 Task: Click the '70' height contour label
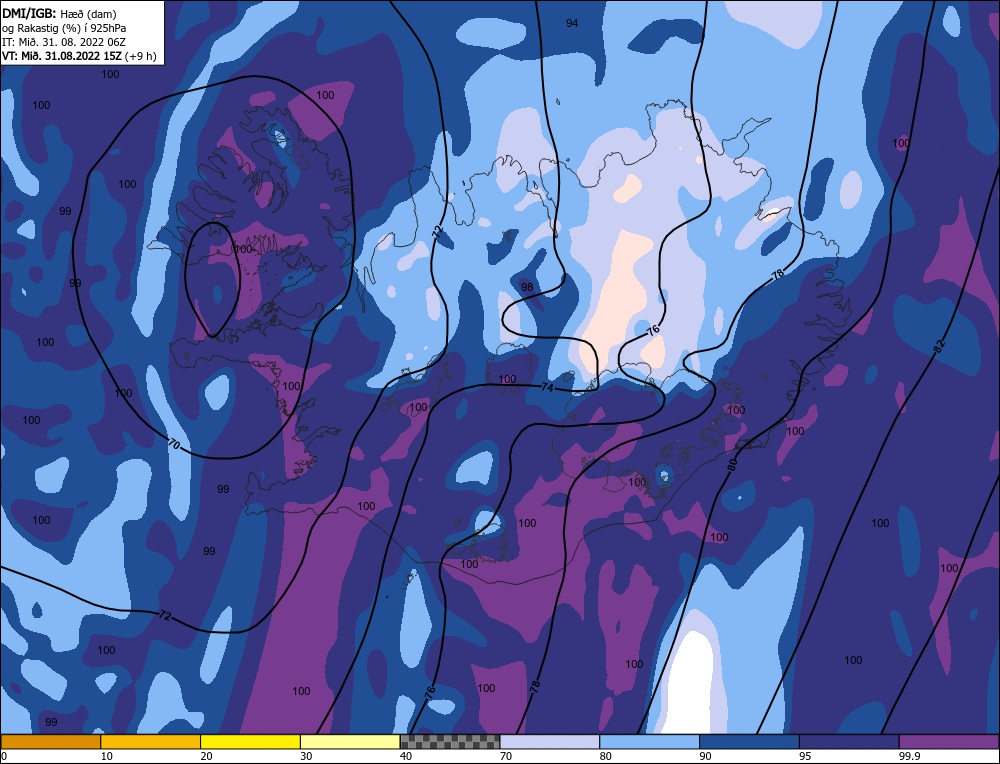174,443
